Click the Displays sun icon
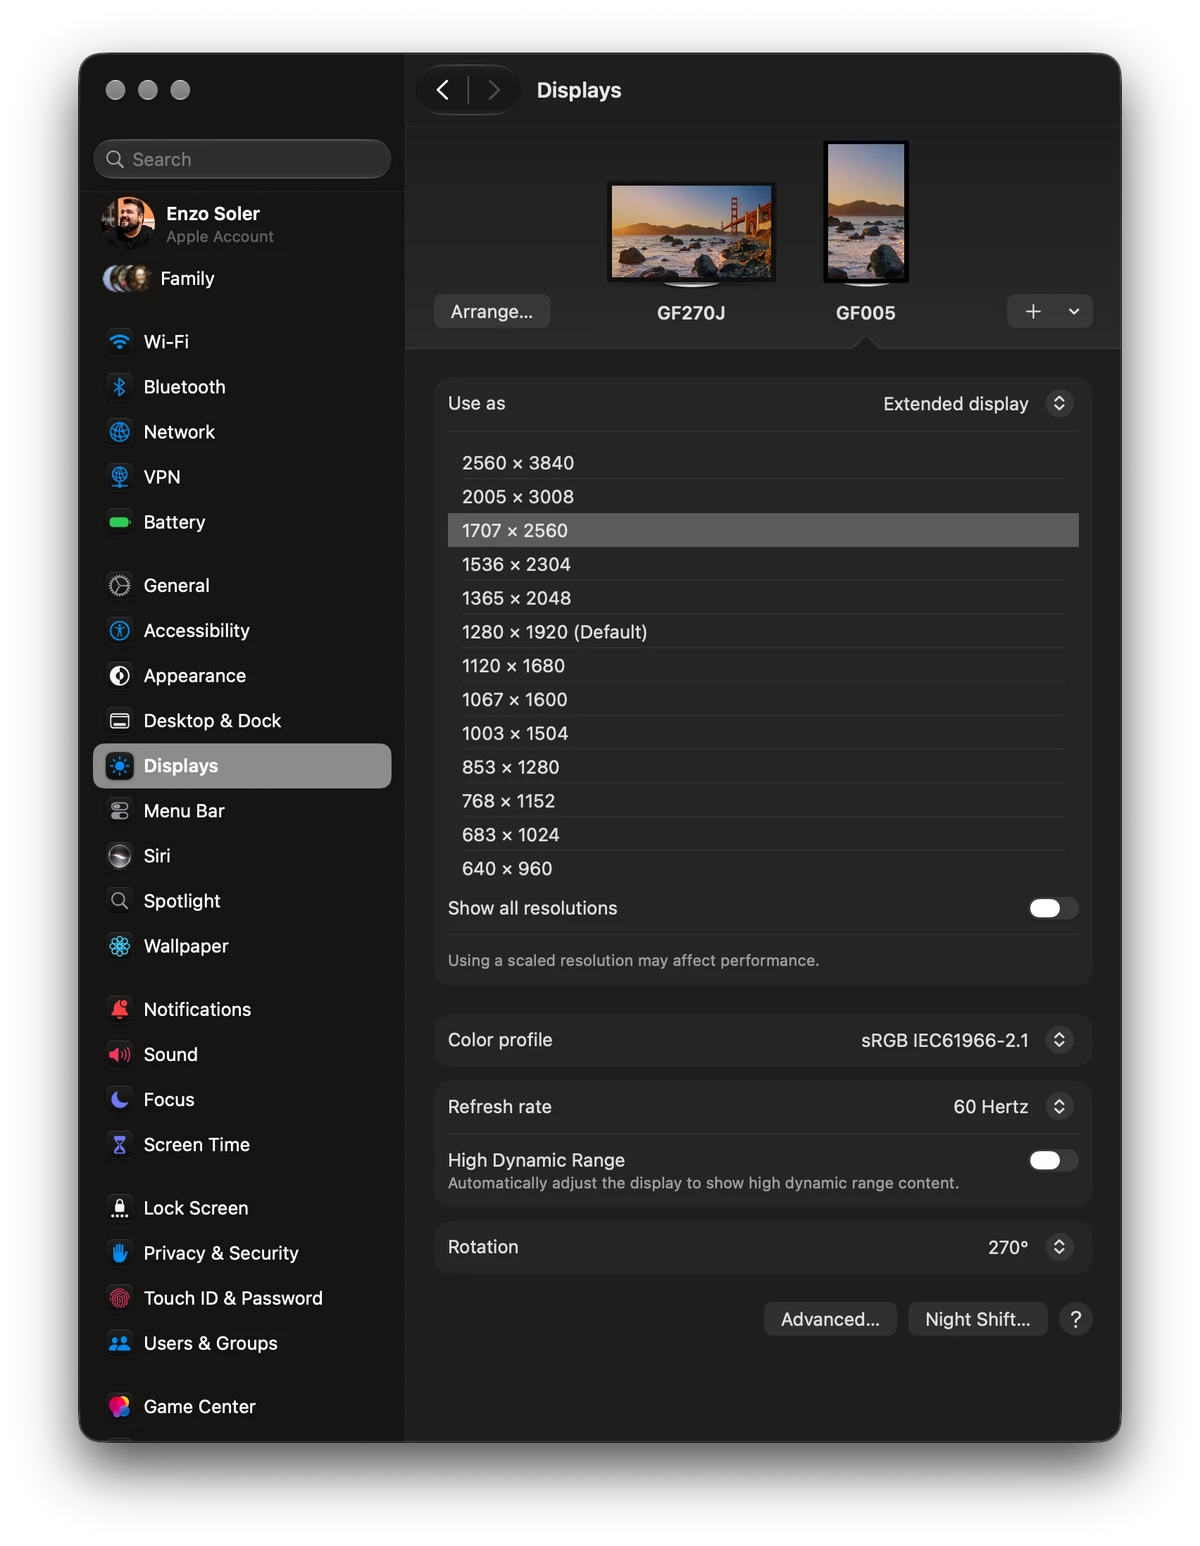 [x=120, y=766]
